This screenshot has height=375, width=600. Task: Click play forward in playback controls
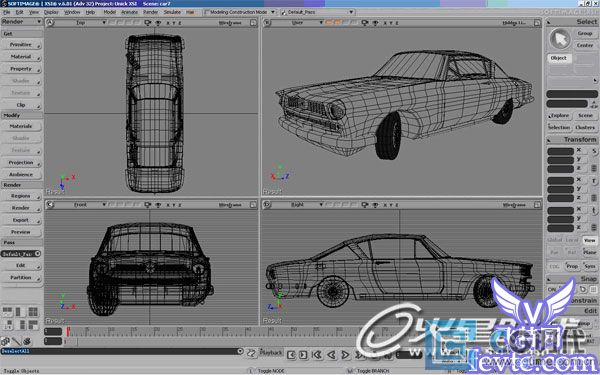point(346,355)
